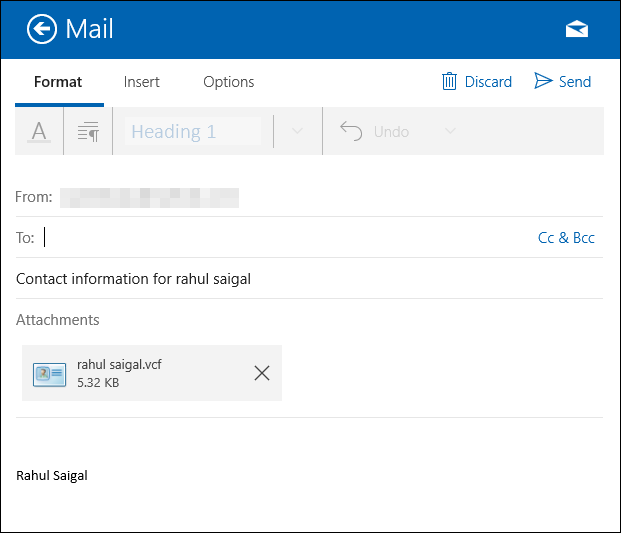The image size is (621, 533).
Task: Click the Discard trash icon
Action: [450, 82]
